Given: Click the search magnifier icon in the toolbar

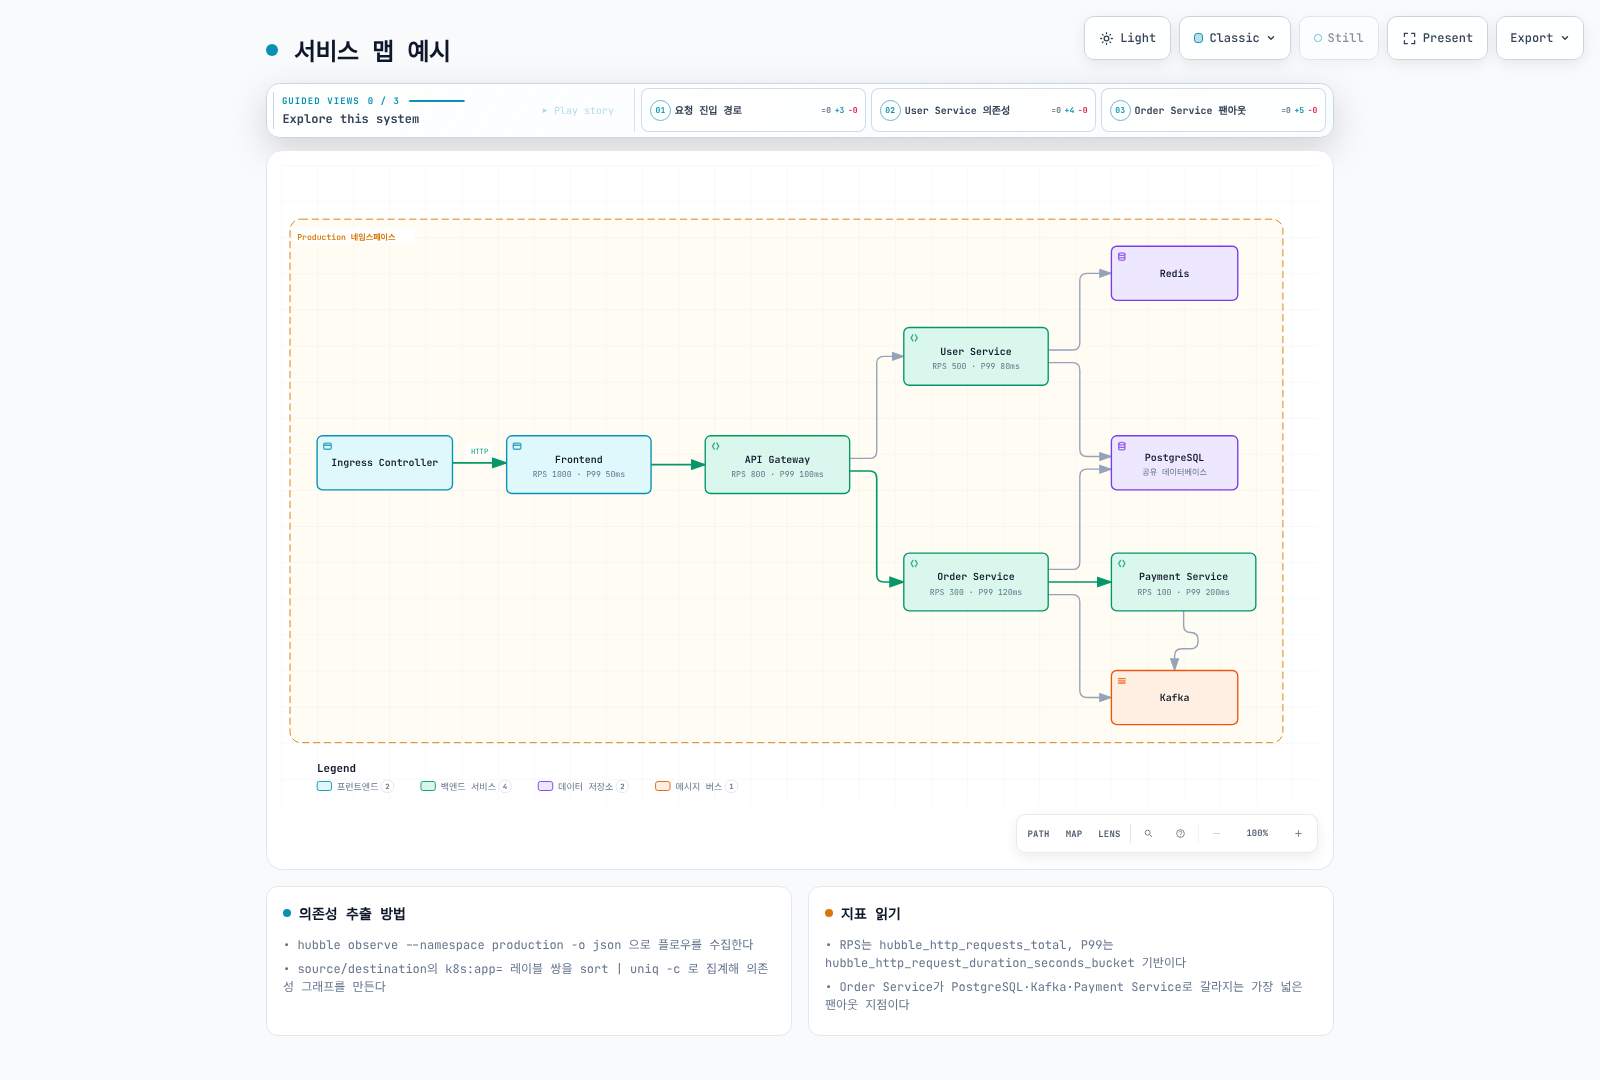Looking at the screenshot, I should 1148,833.
